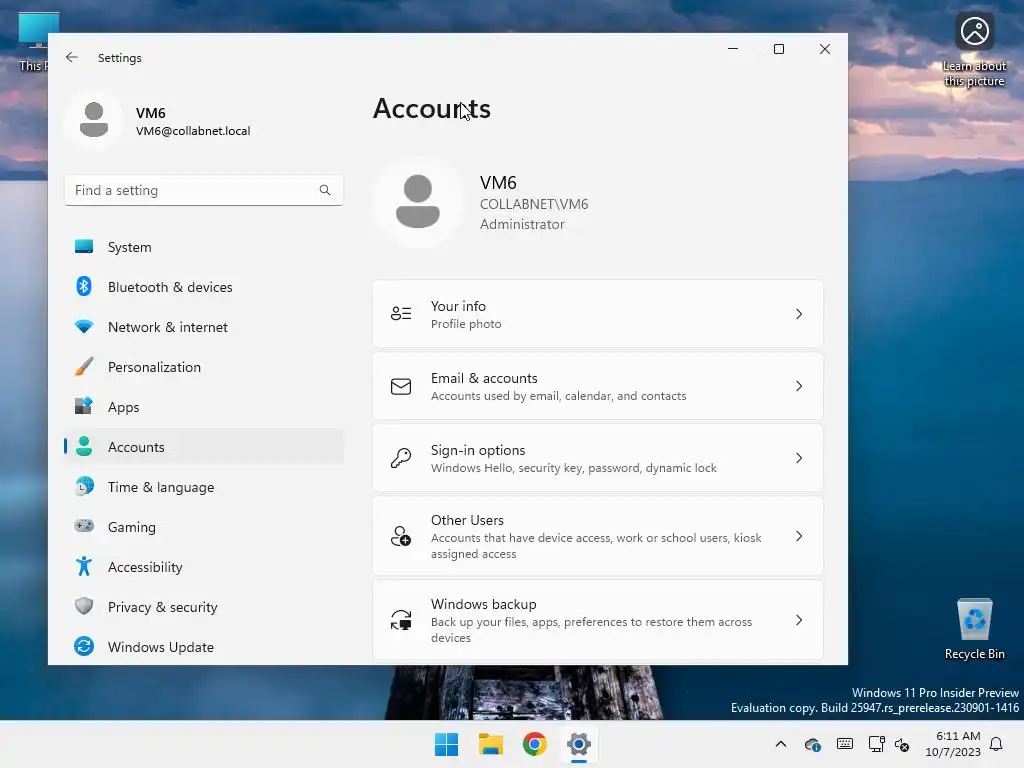Click the search magnifier icon
This screenshot has width=1024, height=768.
pyautogui.click(x=325, y=190)
